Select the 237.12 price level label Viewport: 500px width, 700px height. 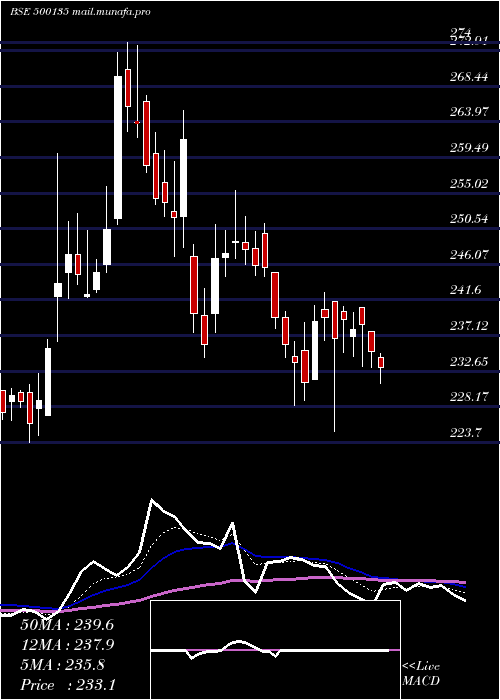(468, 326)
